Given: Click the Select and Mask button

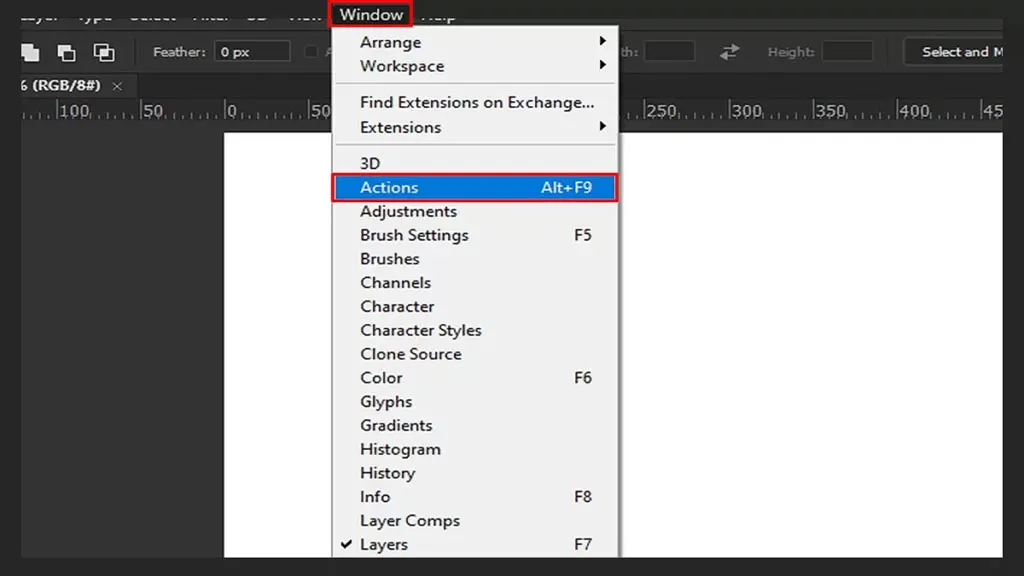Looking at the screenshot, I should [954, 52].
